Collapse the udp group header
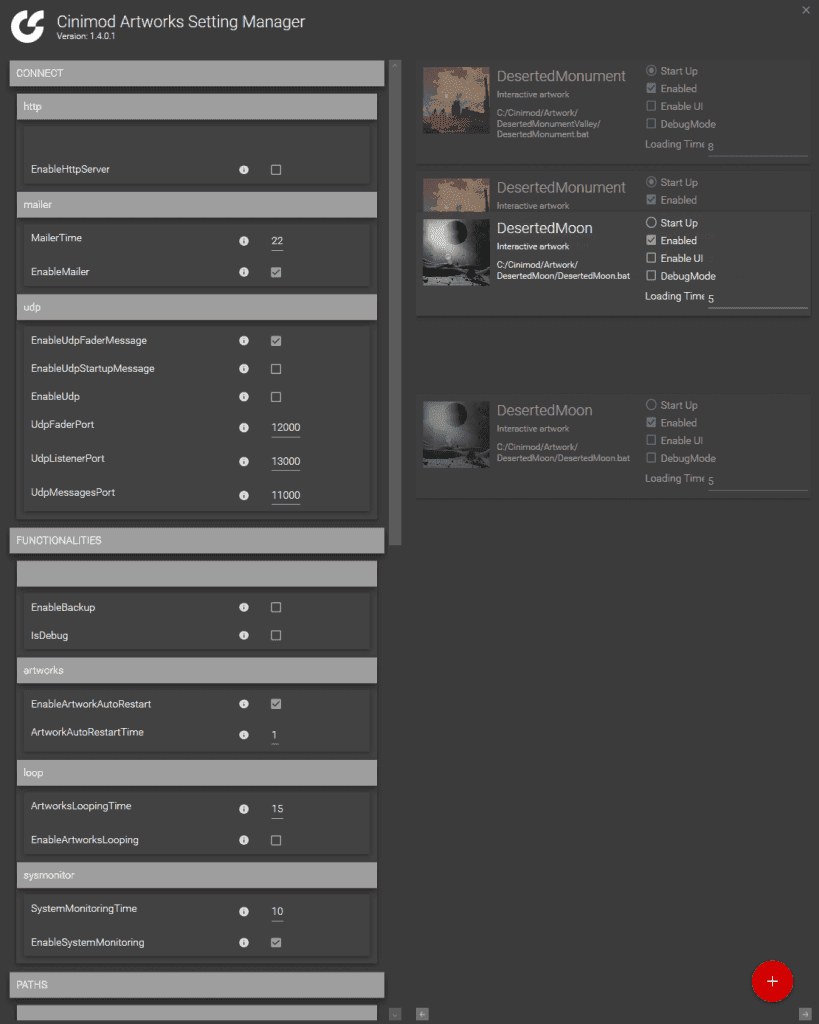819x1024 pixels. [197, 307]
